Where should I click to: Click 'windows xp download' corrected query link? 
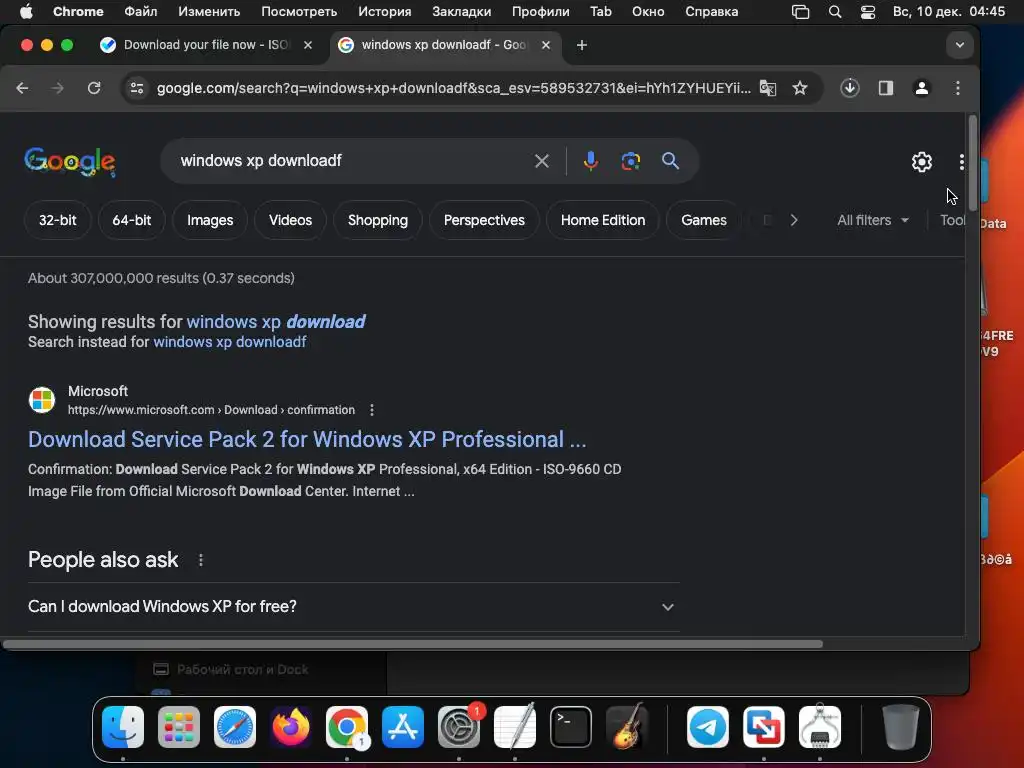276,322
